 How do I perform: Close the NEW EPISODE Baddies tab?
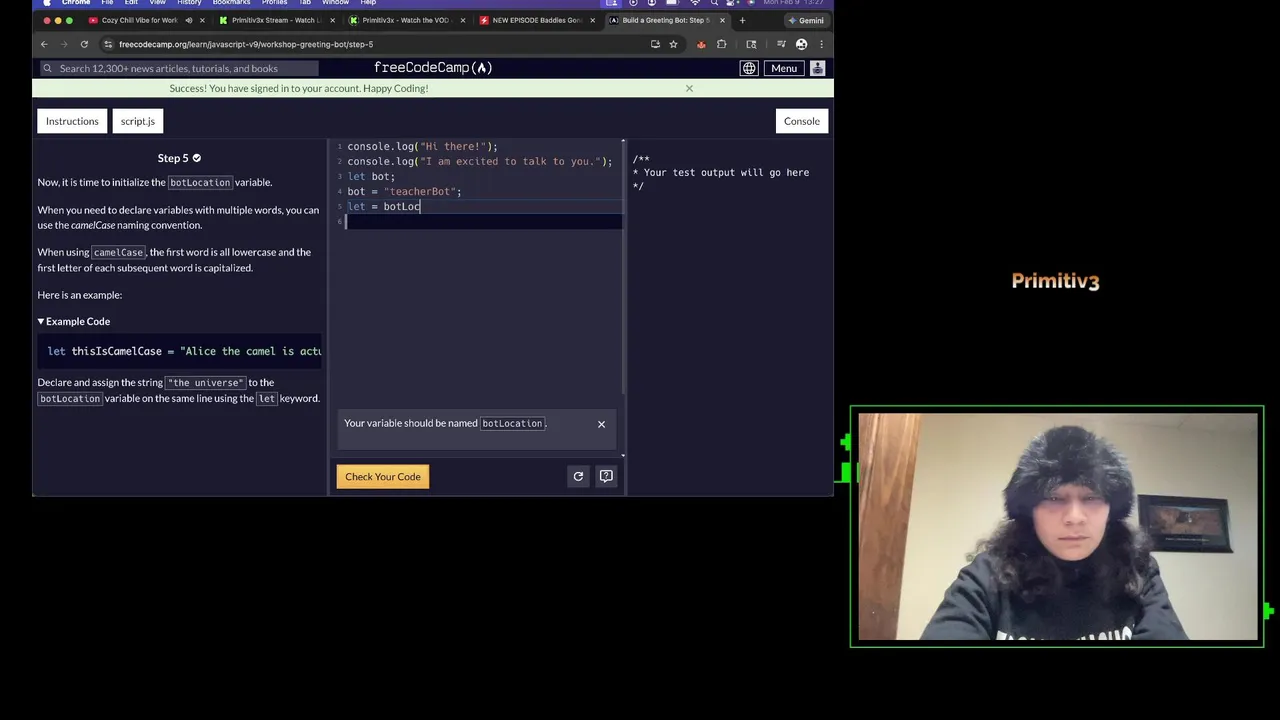tap(593, 20)
